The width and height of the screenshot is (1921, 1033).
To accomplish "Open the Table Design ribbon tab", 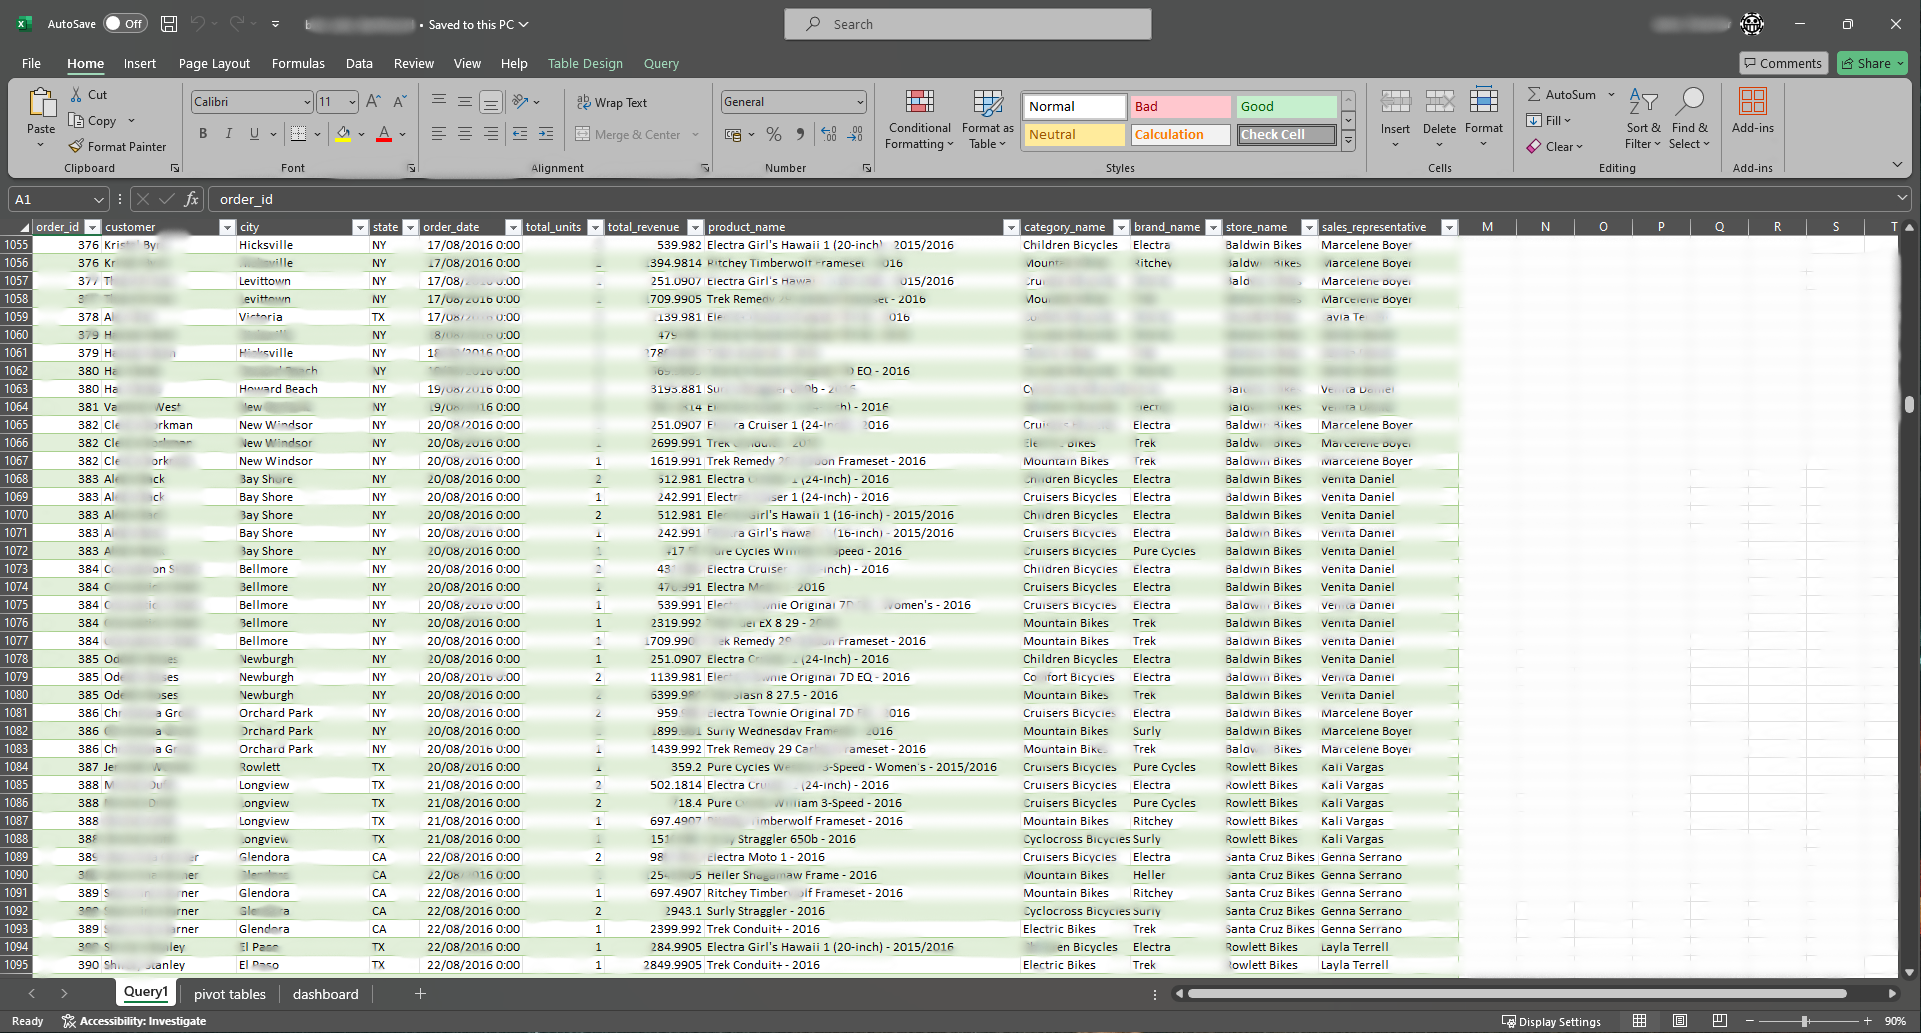I will [x=585, y=63].
